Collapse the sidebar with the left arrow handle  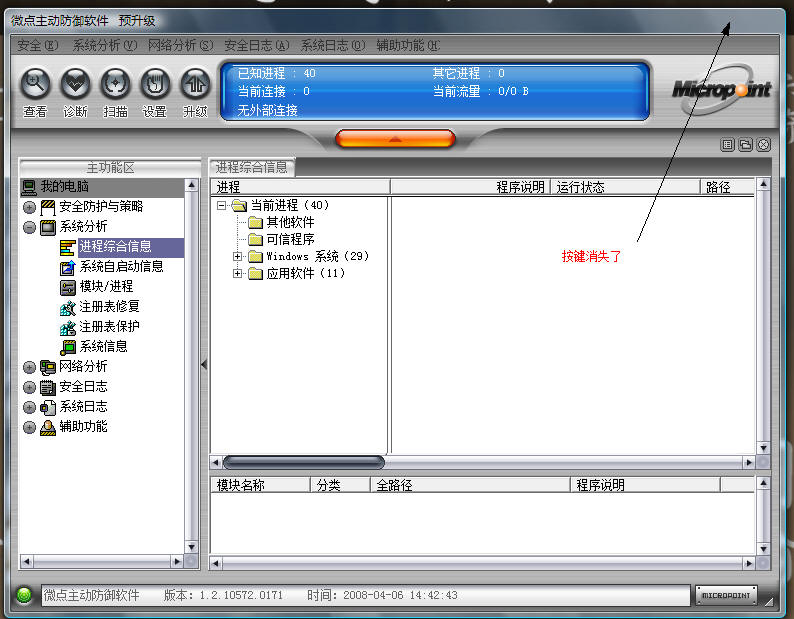pyautogui.click(x=204, y=364)
